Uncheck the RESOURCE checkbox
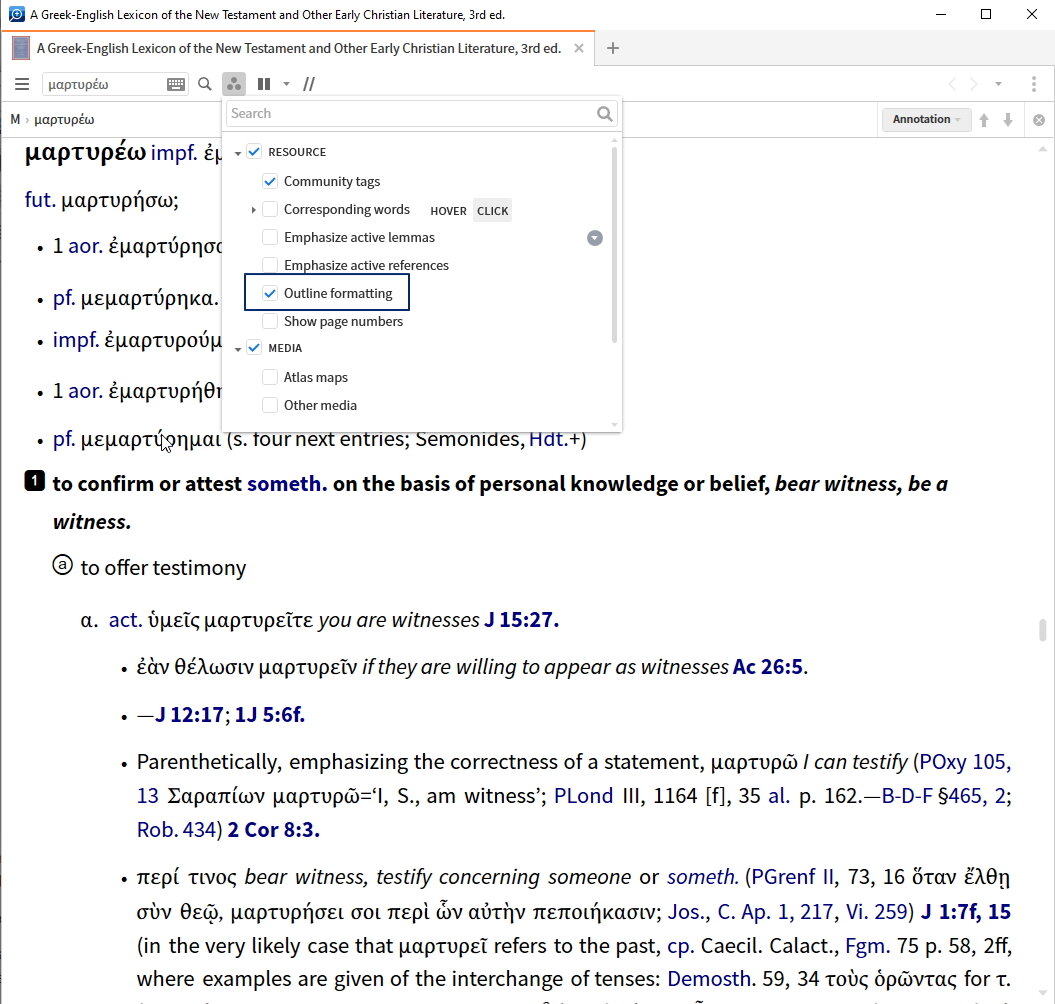The image size is (1055, 1004). pos(254,152)
